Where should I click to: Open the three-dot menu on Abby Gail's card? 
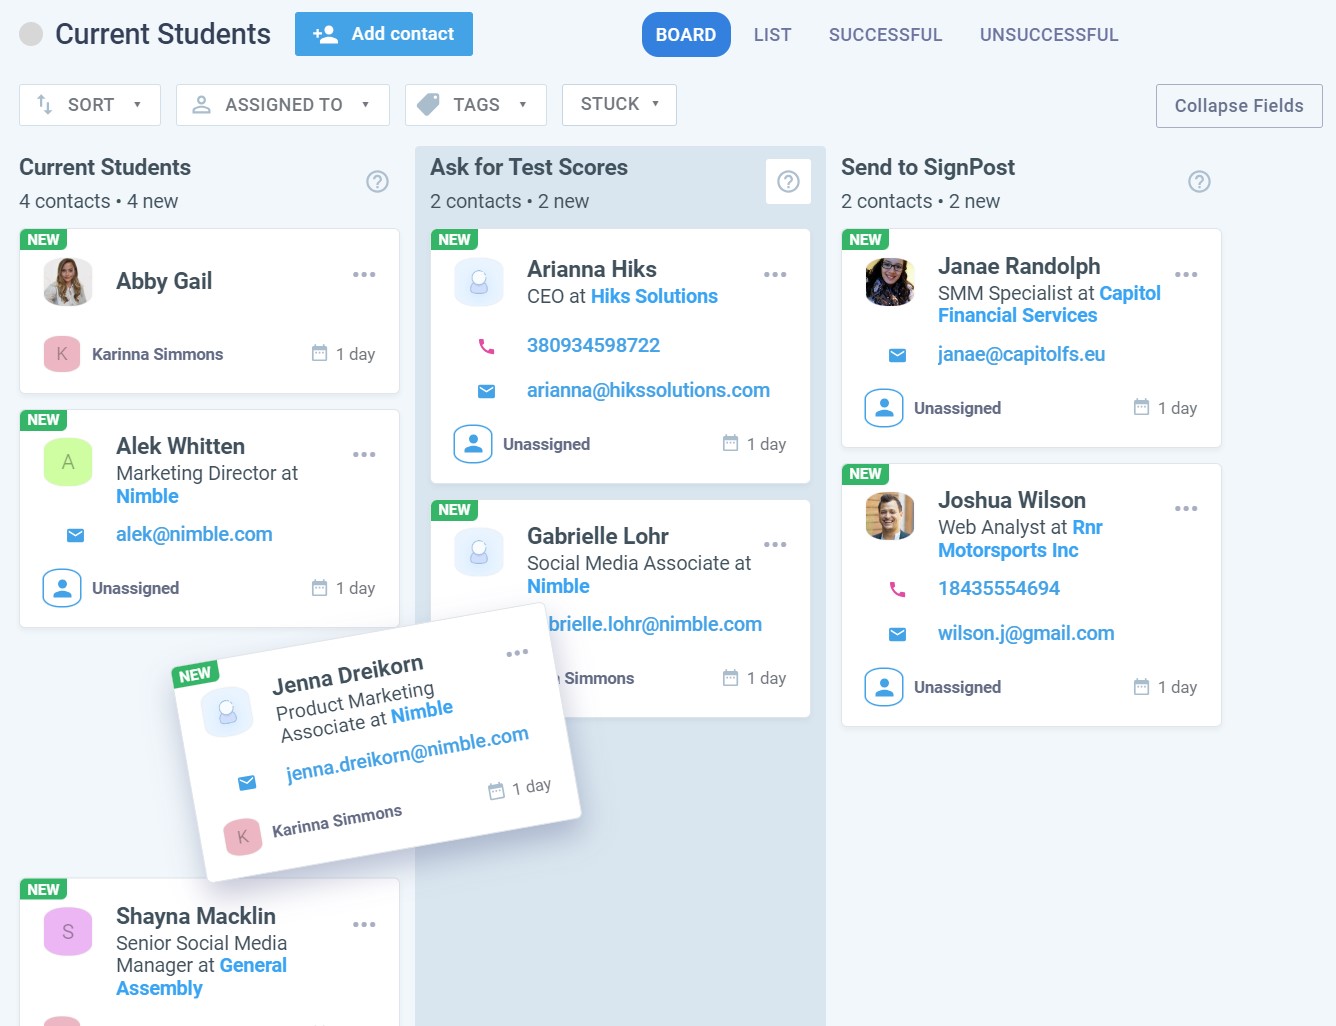tap(364, 274)
